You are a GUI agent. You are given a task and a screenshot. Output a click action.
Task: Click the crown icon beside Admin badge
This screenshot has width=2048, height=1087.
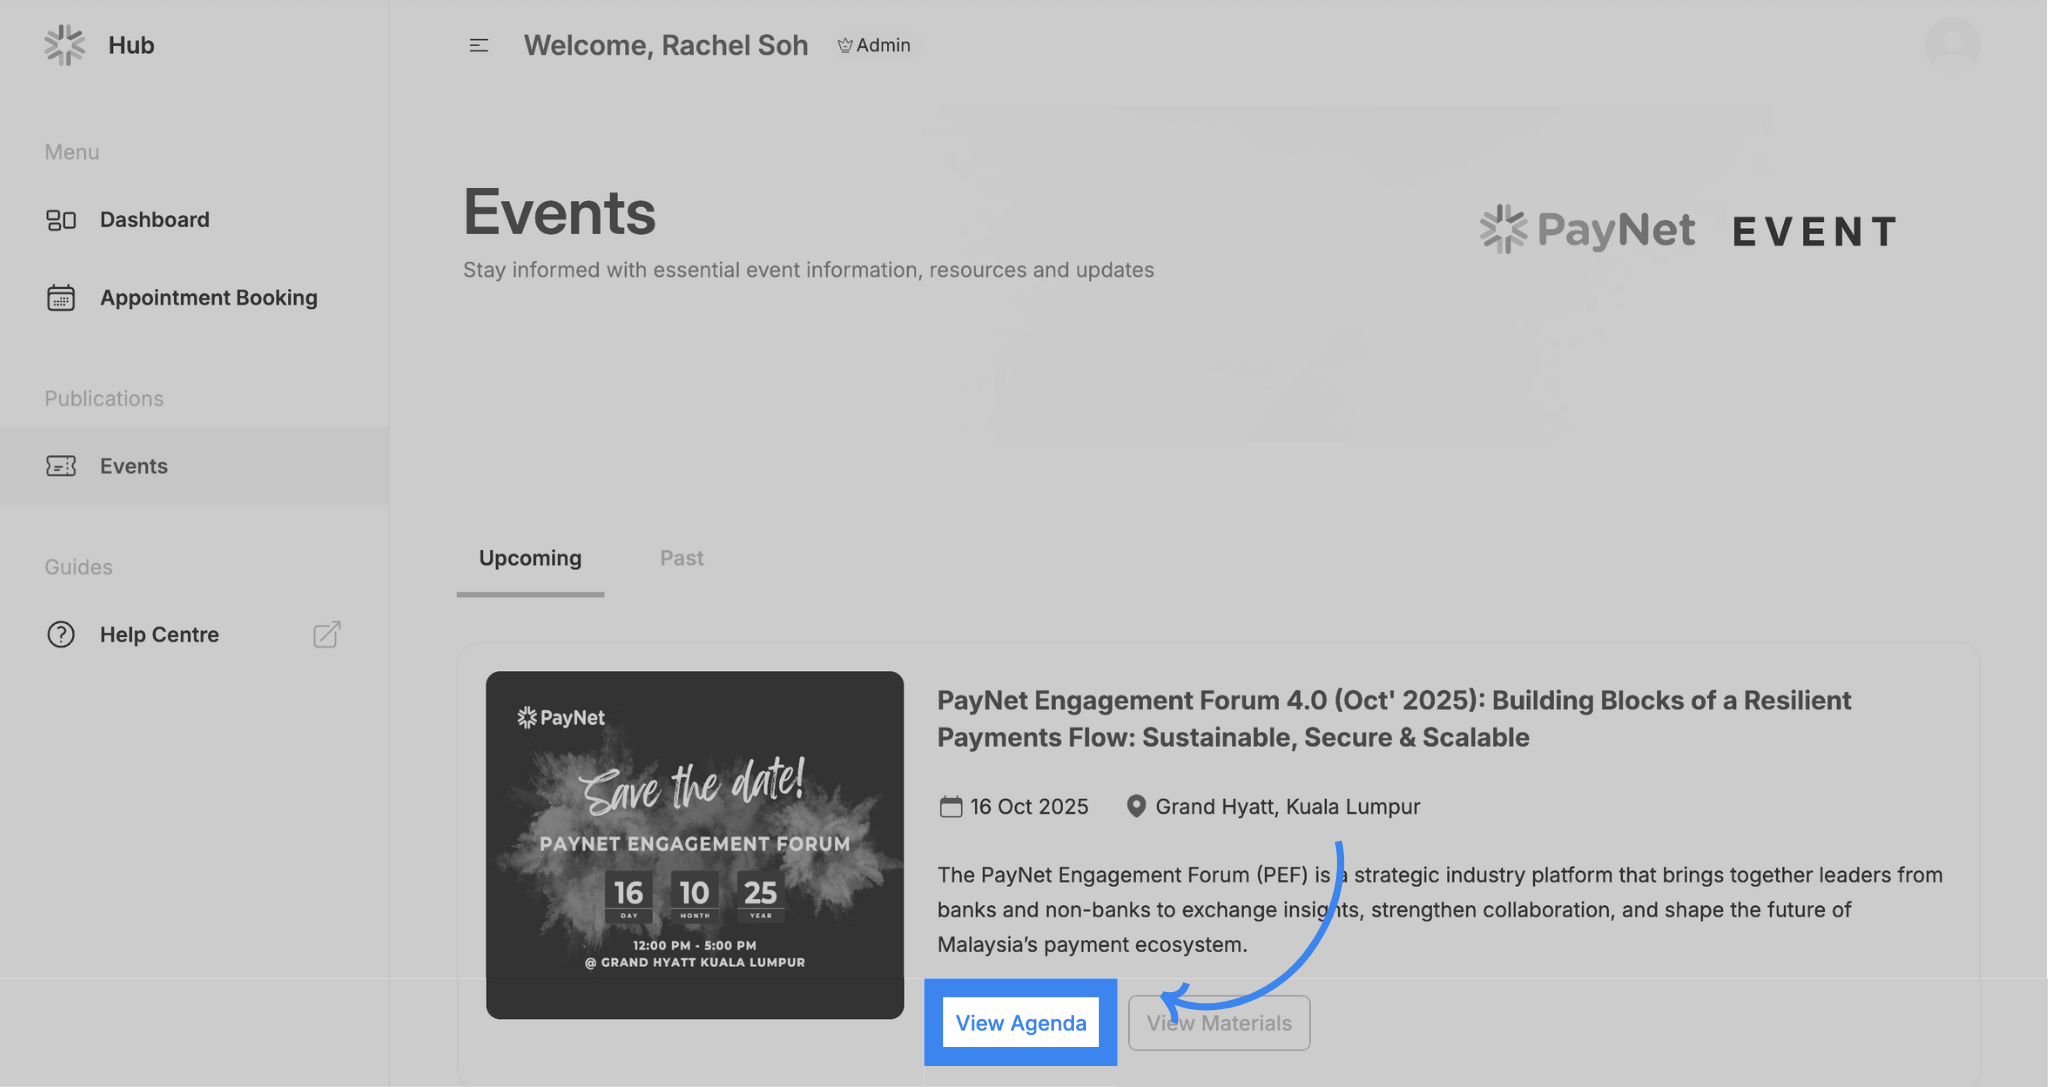coord(844,44)
